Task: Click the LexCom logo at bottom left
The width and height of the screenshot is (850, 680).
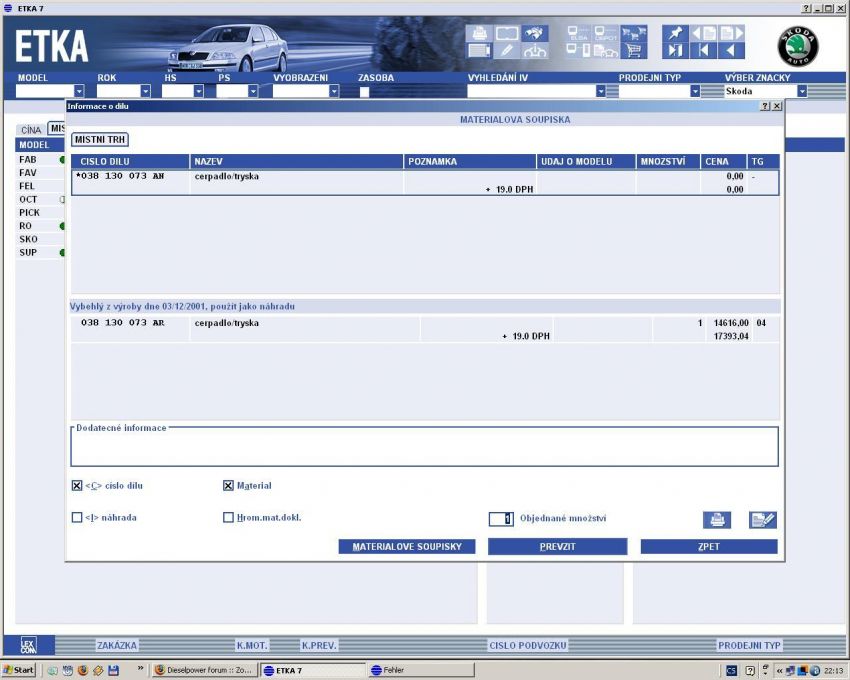Action: (28, 645)
